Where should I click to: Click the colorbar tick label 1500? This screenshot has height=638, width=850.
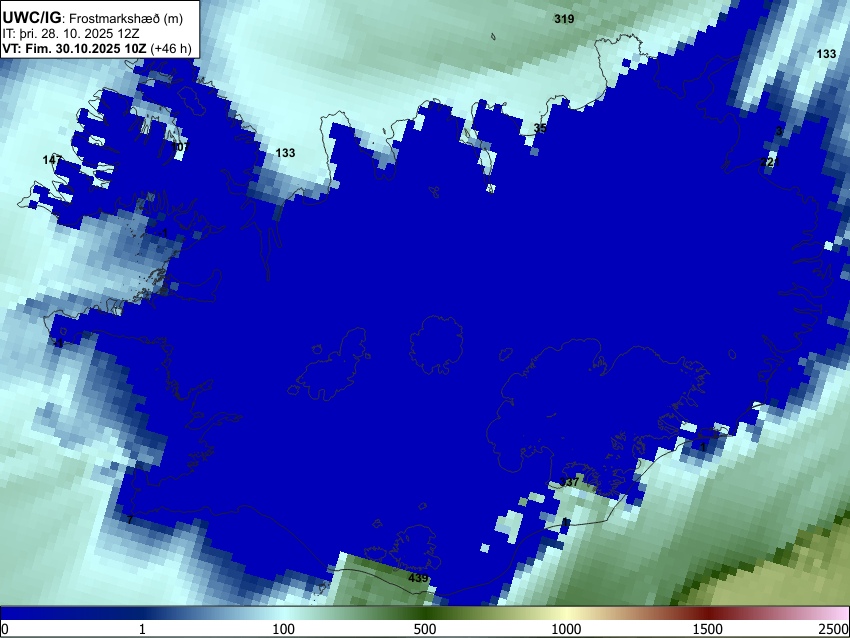(708, 629)
